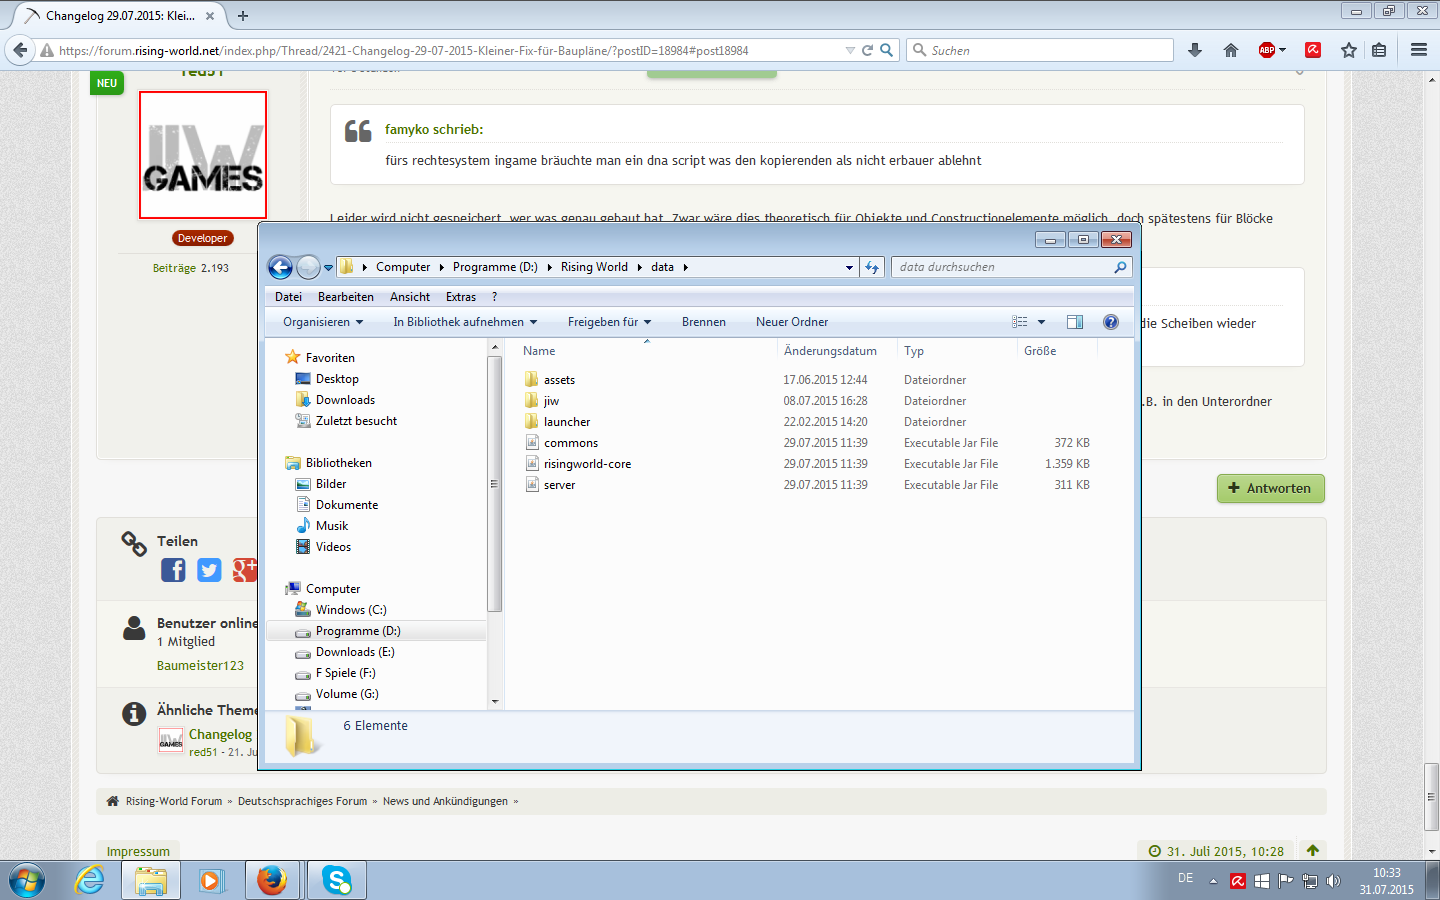The image size is (1440, 900).
Task: Expand the Organisieren dropdown
Action: [323, 322]
